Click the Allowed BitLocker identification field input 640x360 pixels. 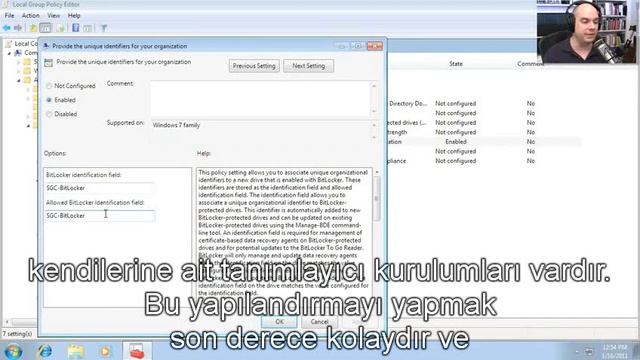click(x=100, y=216)
